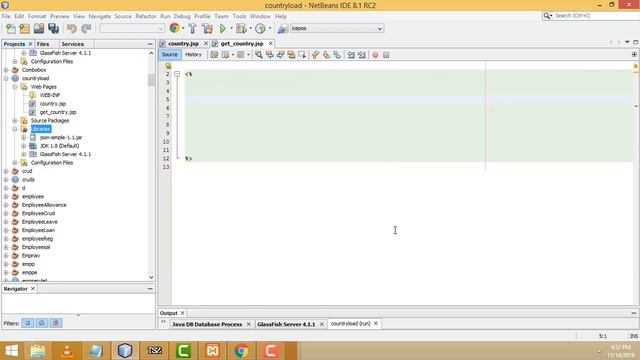Switch to the Files tab
The height and width of the screenshot is (360, 640).
click(43, 44)
